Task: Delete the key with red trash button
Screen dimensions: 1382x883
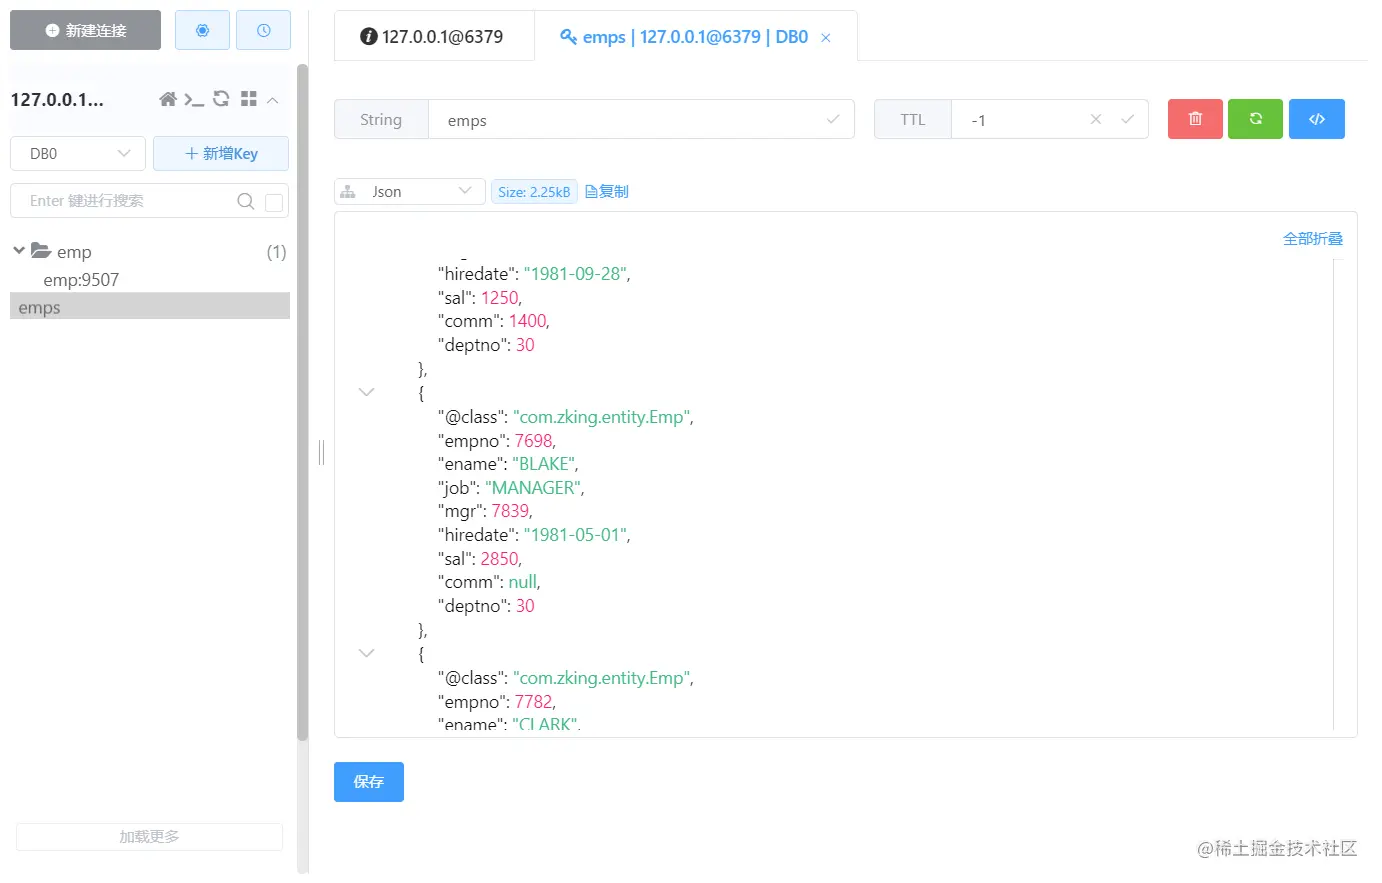Action: pyautogui.click(x=1195, y=119)
